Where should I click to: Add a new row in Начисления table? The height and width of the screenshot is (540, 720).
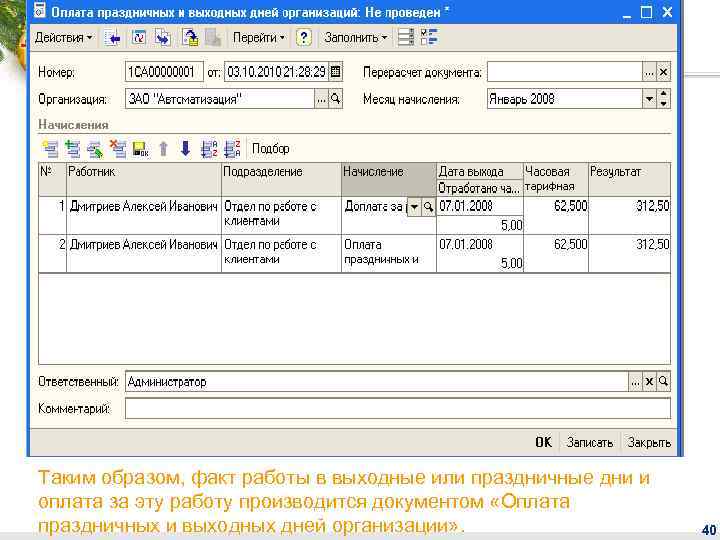click(x=50, y=149)
